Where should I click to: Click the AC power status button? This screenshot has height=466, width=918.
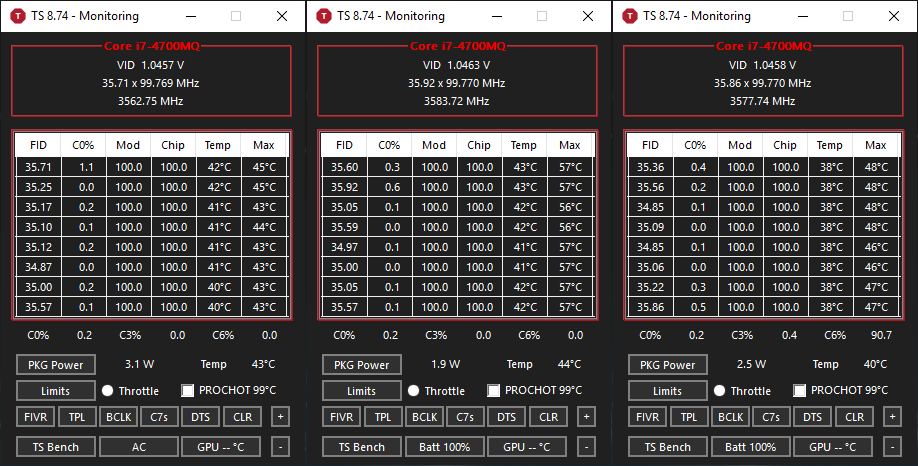point(139,447)
